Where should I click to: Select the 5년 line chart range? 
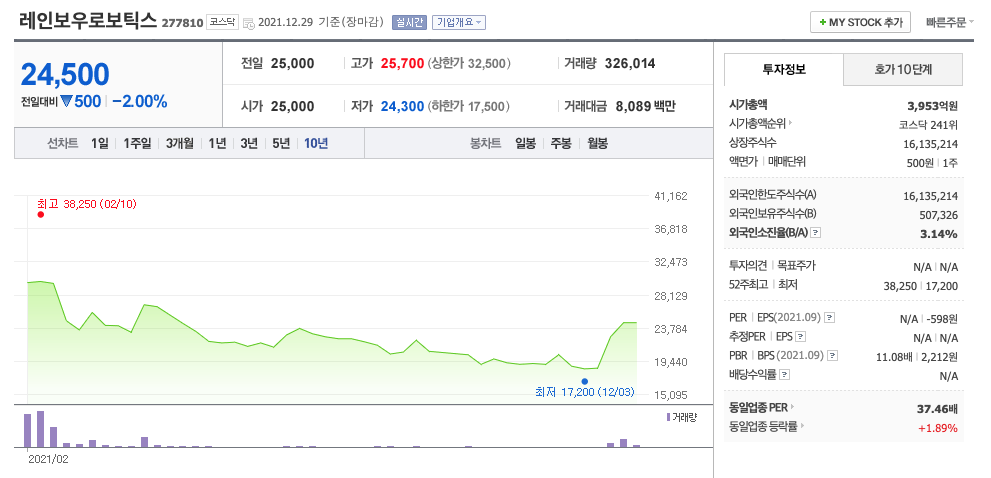tap(281, 144)
